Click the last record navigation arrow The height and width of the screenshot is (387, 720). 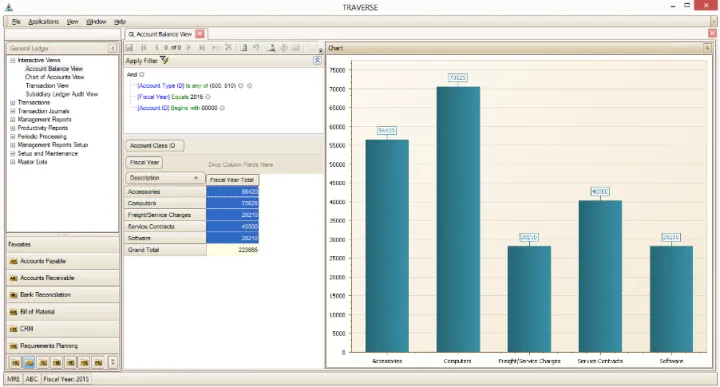202,48
